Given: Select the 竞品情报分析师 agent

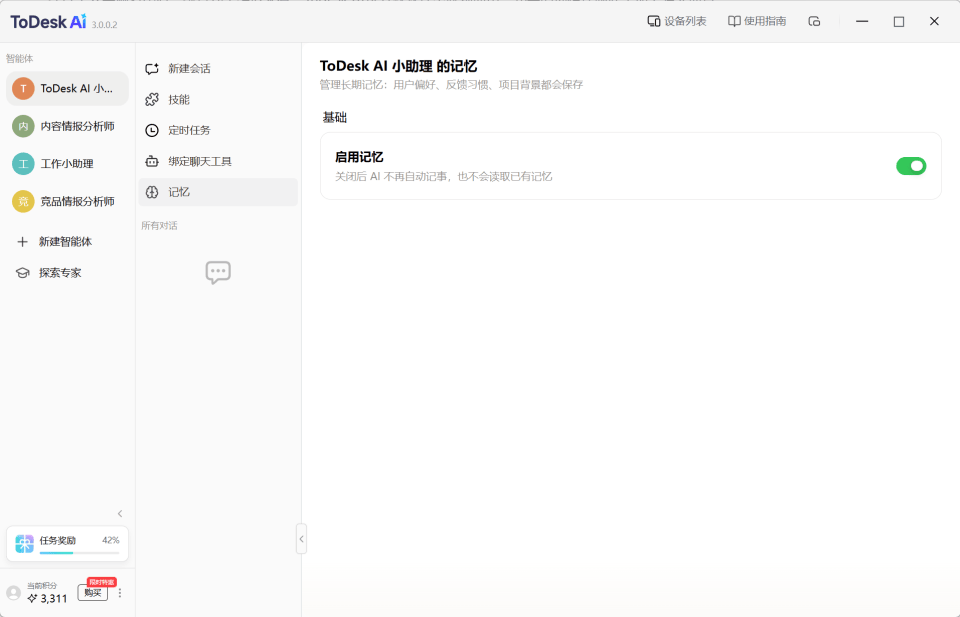Looking at the screenshot, I should click(67, 201).
